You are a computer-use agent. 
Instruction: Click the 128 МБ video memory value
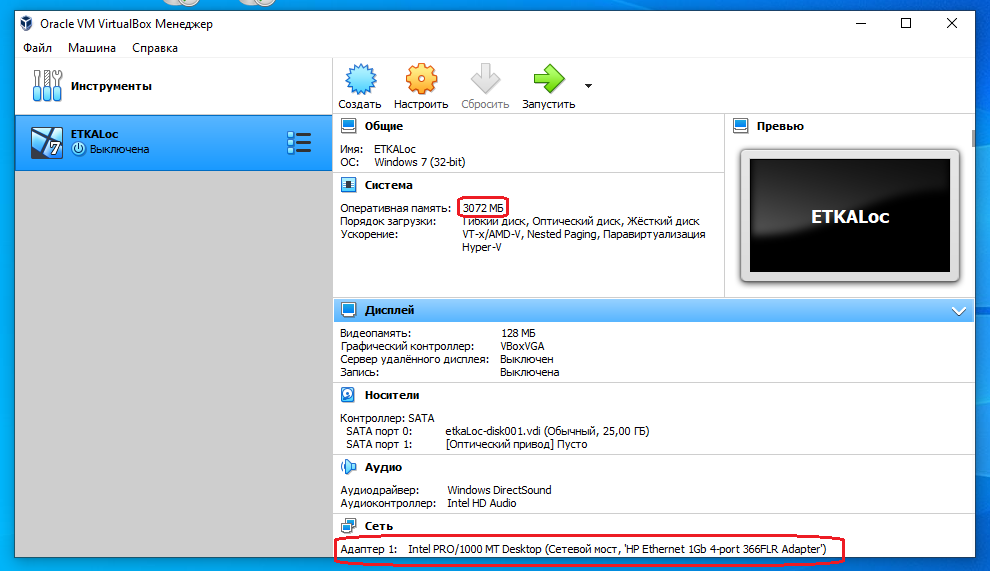[518, 333]
